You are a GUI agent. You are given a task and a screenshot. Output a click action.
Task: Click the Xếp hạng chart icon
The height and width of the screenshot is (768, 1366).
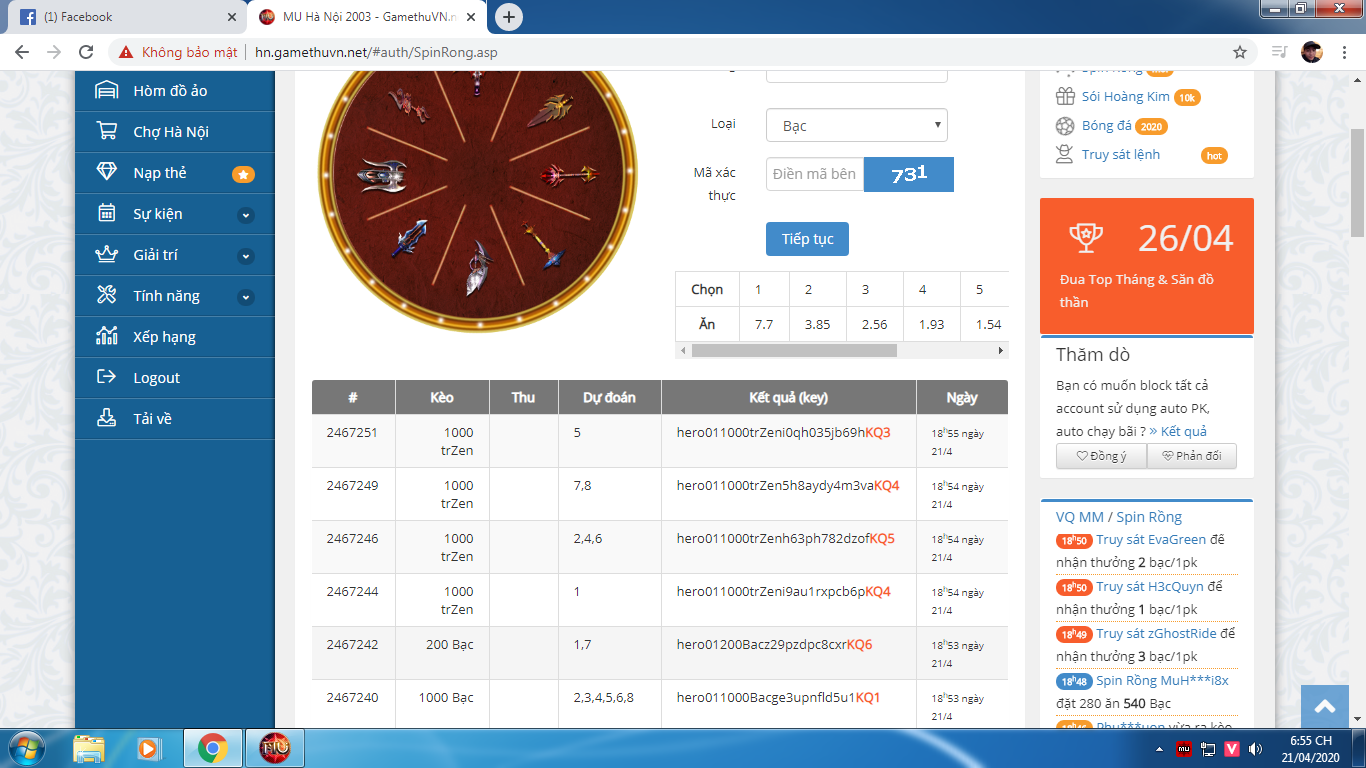pos(106,337)
